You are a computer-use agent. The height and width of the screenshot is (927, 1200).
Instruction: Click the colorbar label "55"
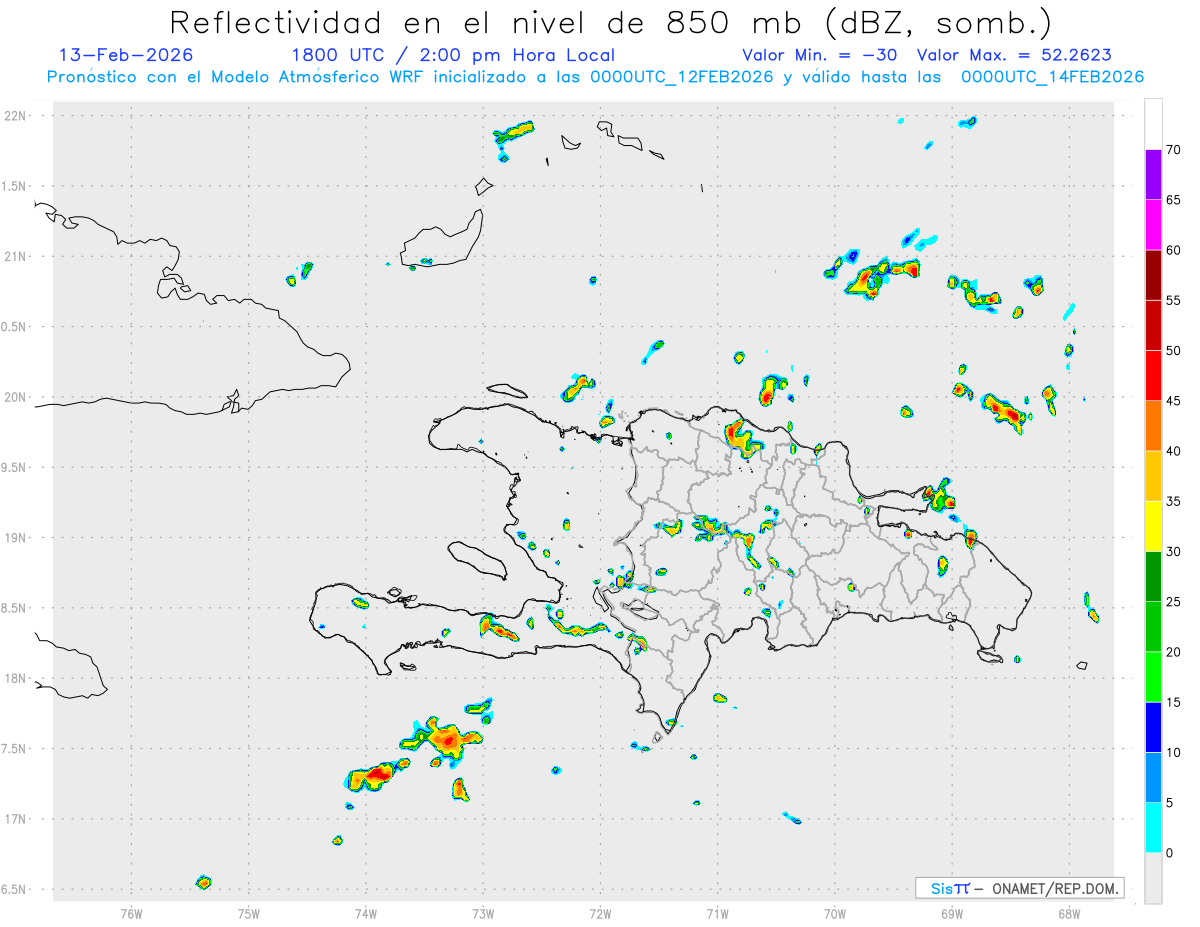pyautogui.click(x=1174, y=300)
